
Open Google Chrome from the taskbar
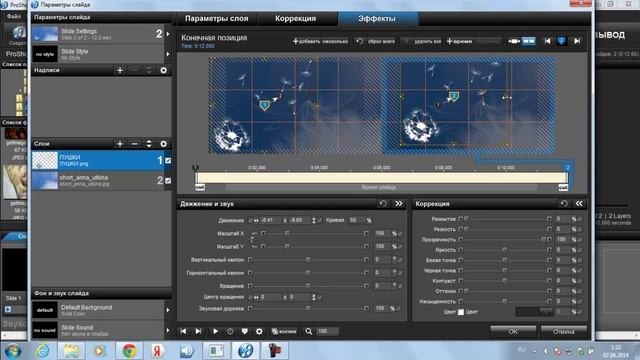[129, 351]
